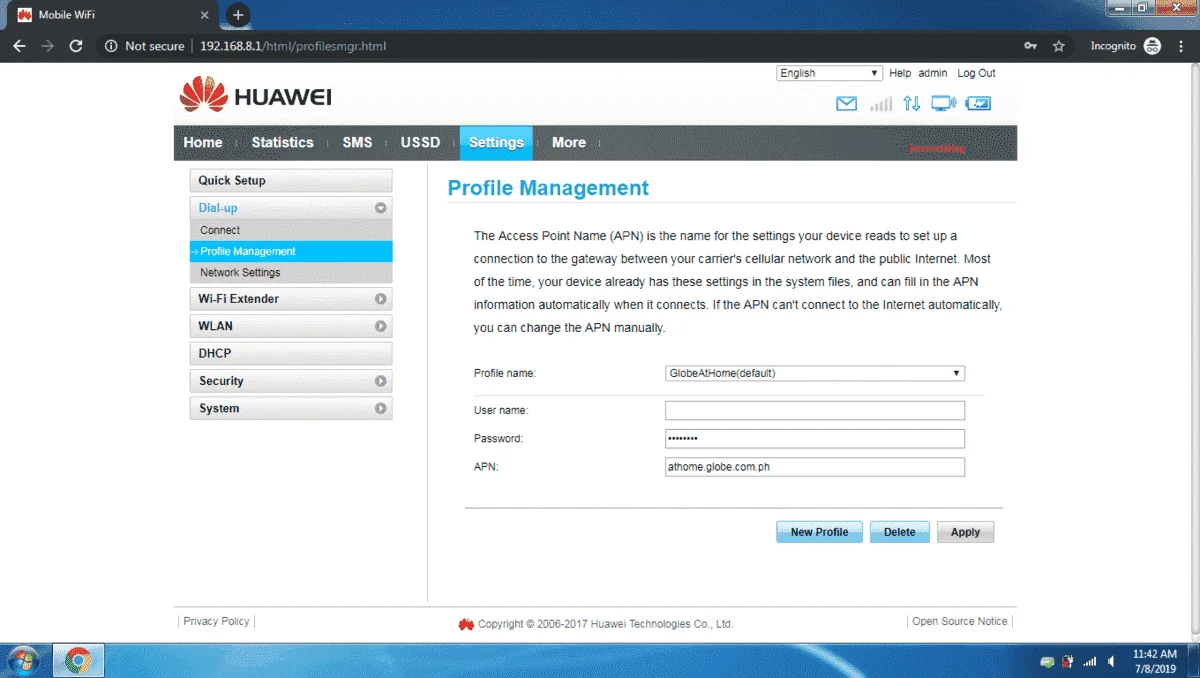Viewport: 1200px width, 678px height.
Task: Click the taskbar clock showing 11:42 AM
Action: [x=1154, y=661]
